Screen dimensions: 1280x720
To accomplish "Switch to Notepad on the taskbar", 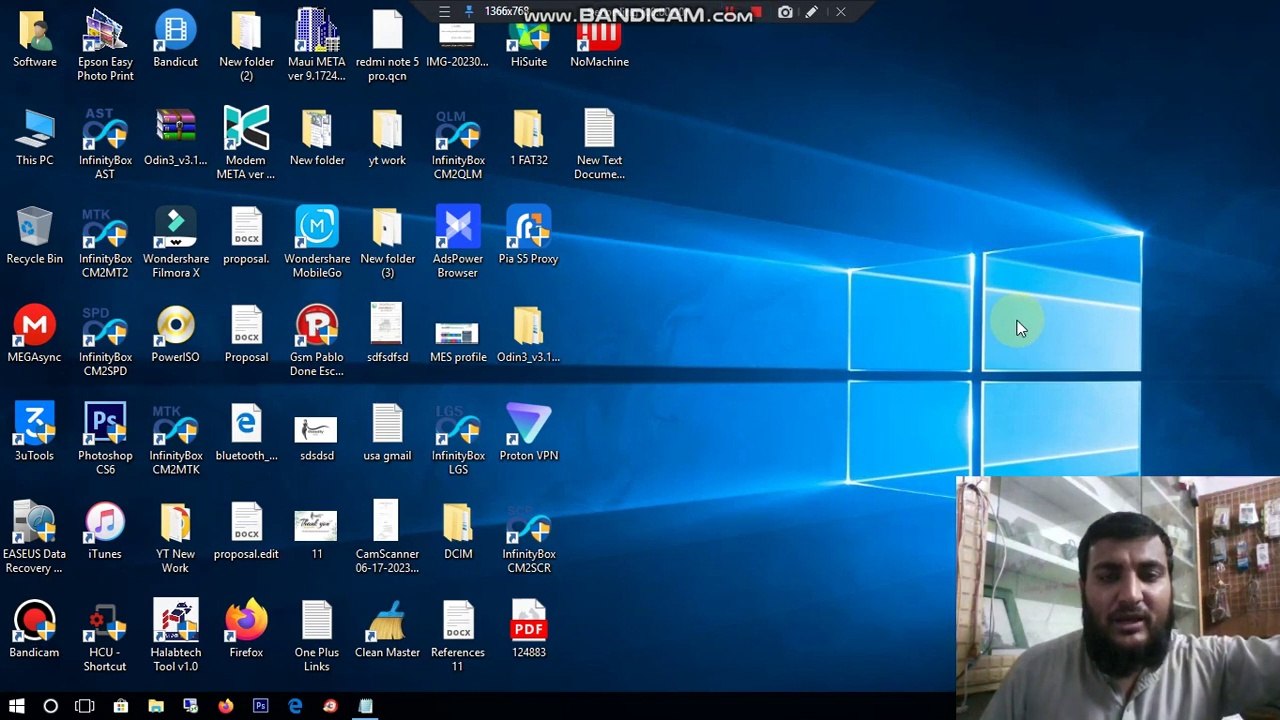I will (x=365, y=706).
